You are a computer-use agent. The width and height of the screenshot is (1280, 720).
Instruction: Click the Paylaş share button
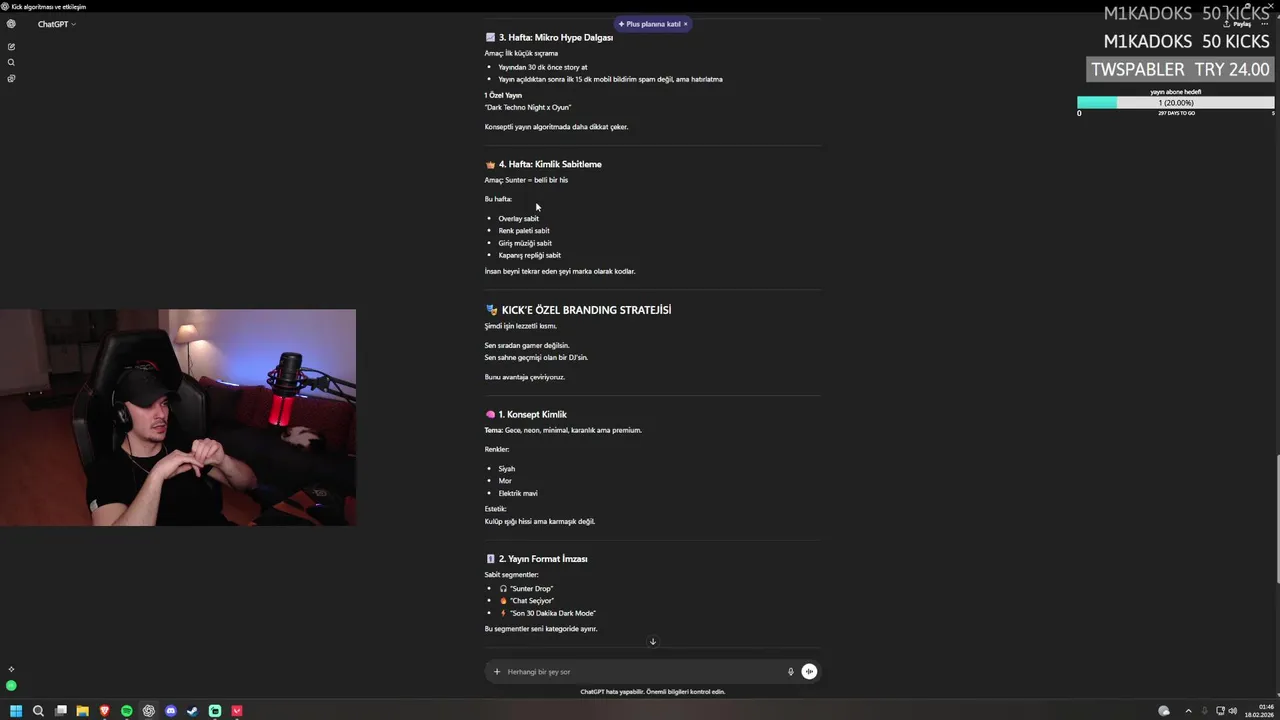point(1240,23)
